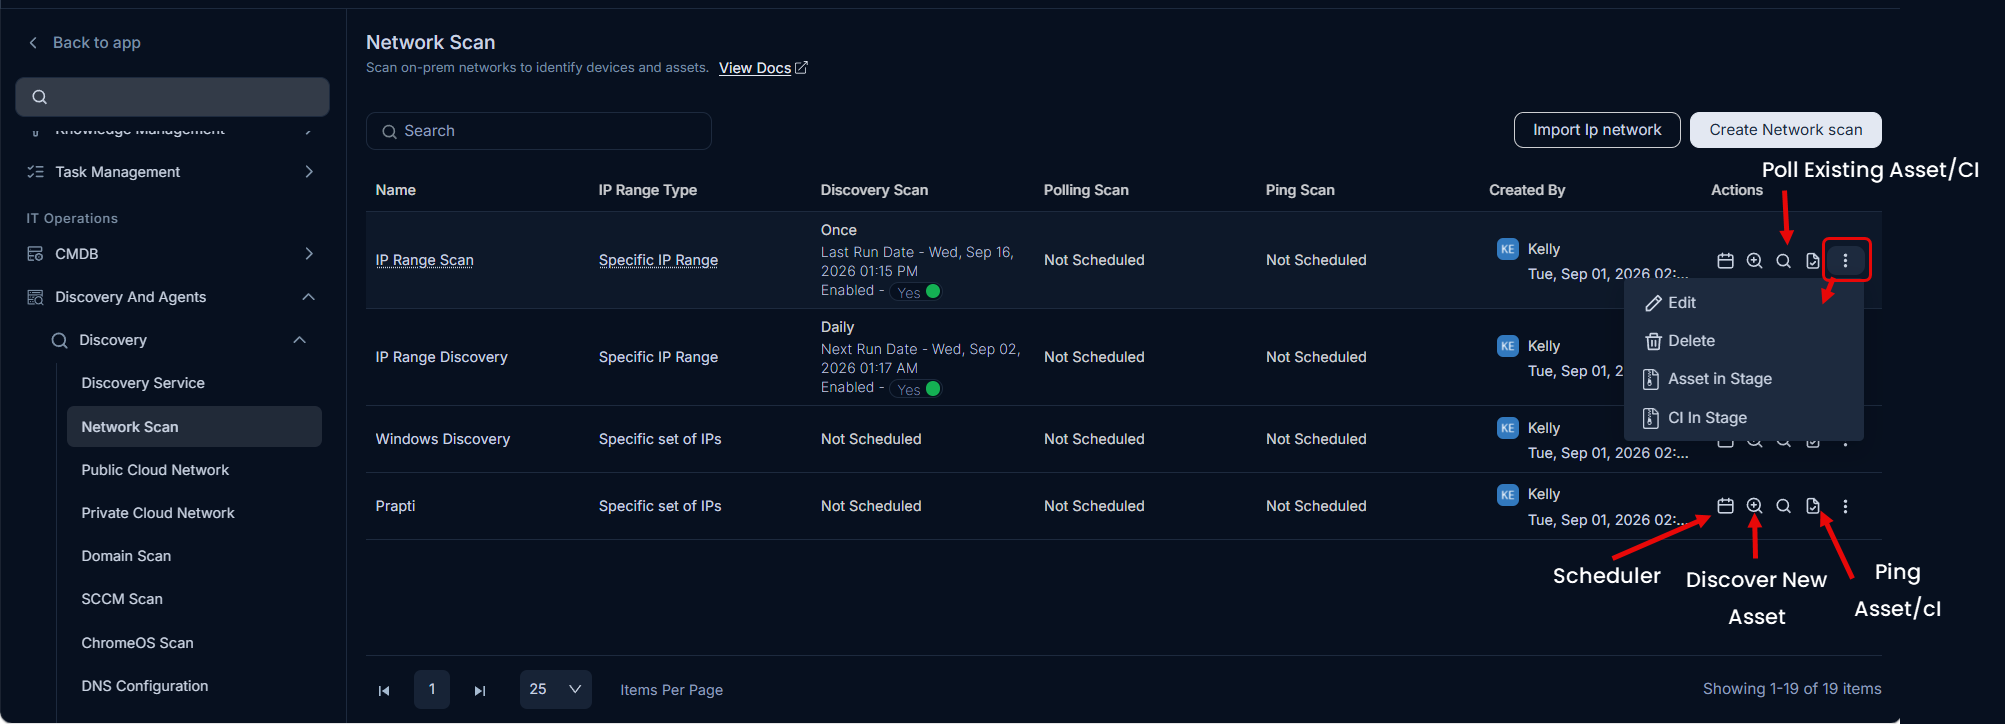Click Kelly's KE avatar in Prapti row

coord(1507,494)
